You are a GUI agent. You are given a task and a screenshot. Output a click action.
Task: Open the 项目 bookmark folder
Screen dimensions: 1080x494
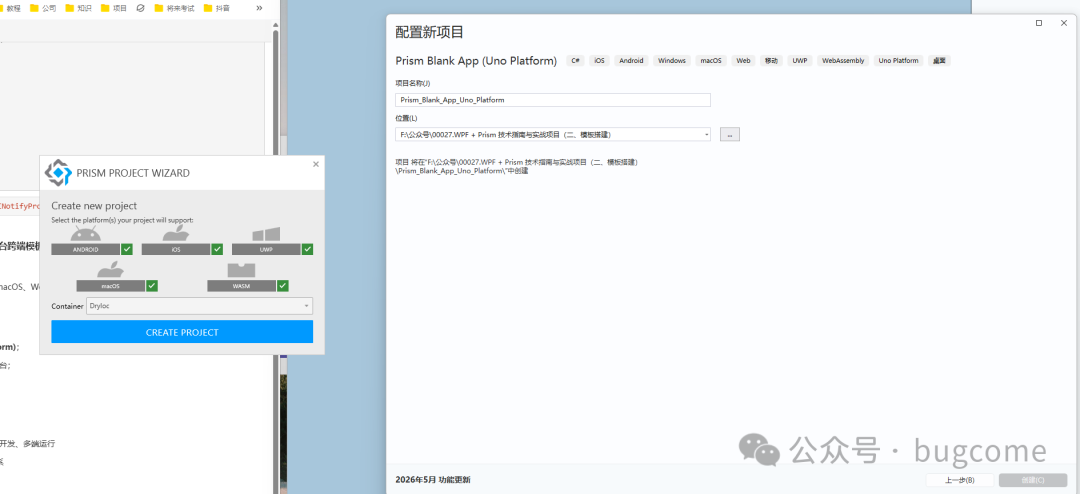(x=114, y=8)
